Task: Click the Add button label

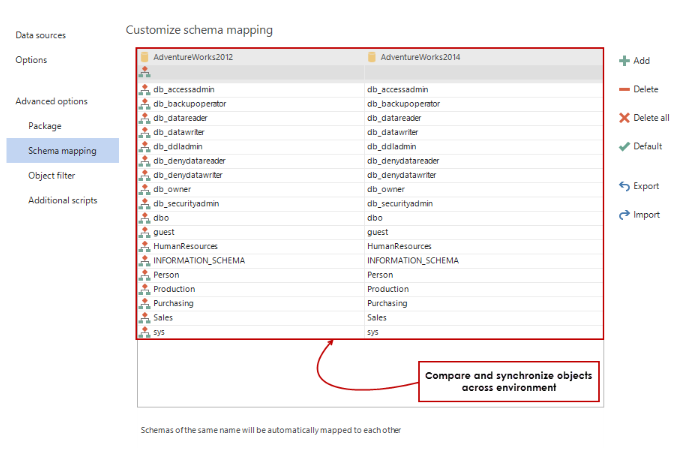Action: (641, 61)
